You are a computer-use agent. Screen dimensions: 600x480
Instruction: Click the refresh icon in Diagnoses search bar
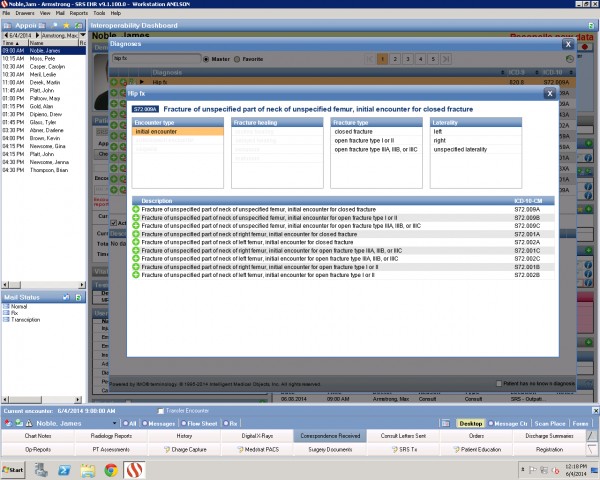point(569,59)
